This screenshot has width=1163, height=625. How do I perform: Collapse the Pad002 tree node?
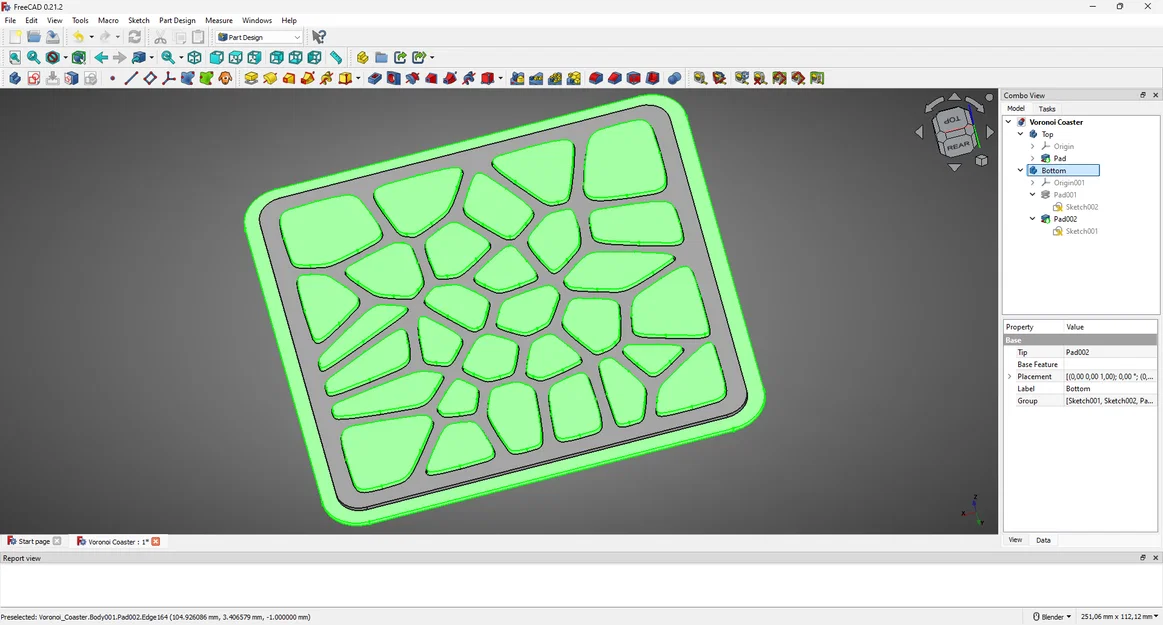click(x=1032, y=219)
